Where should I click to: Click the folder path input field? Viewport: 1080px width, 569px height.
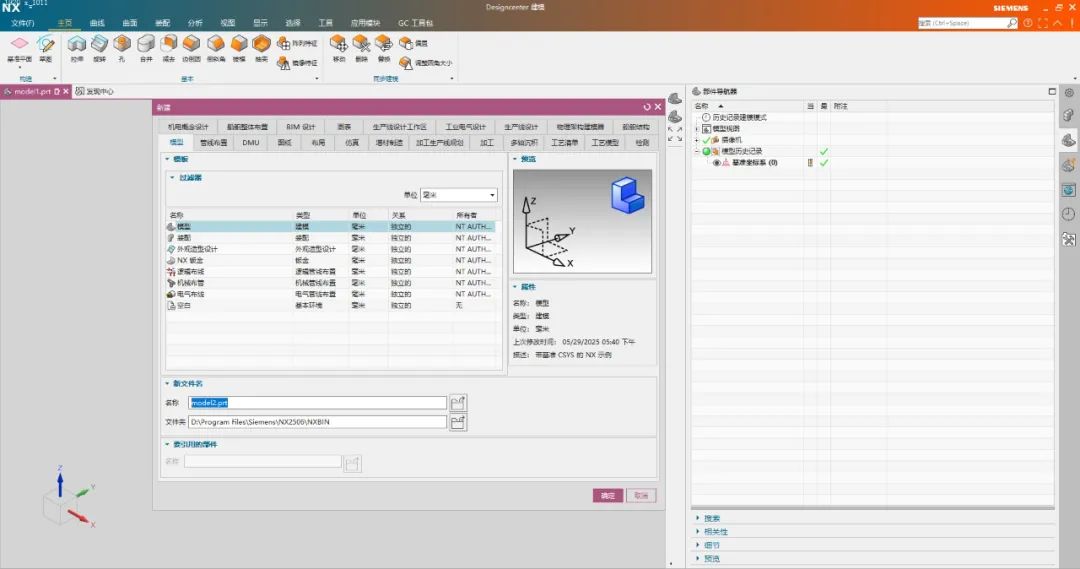[318, 422]
